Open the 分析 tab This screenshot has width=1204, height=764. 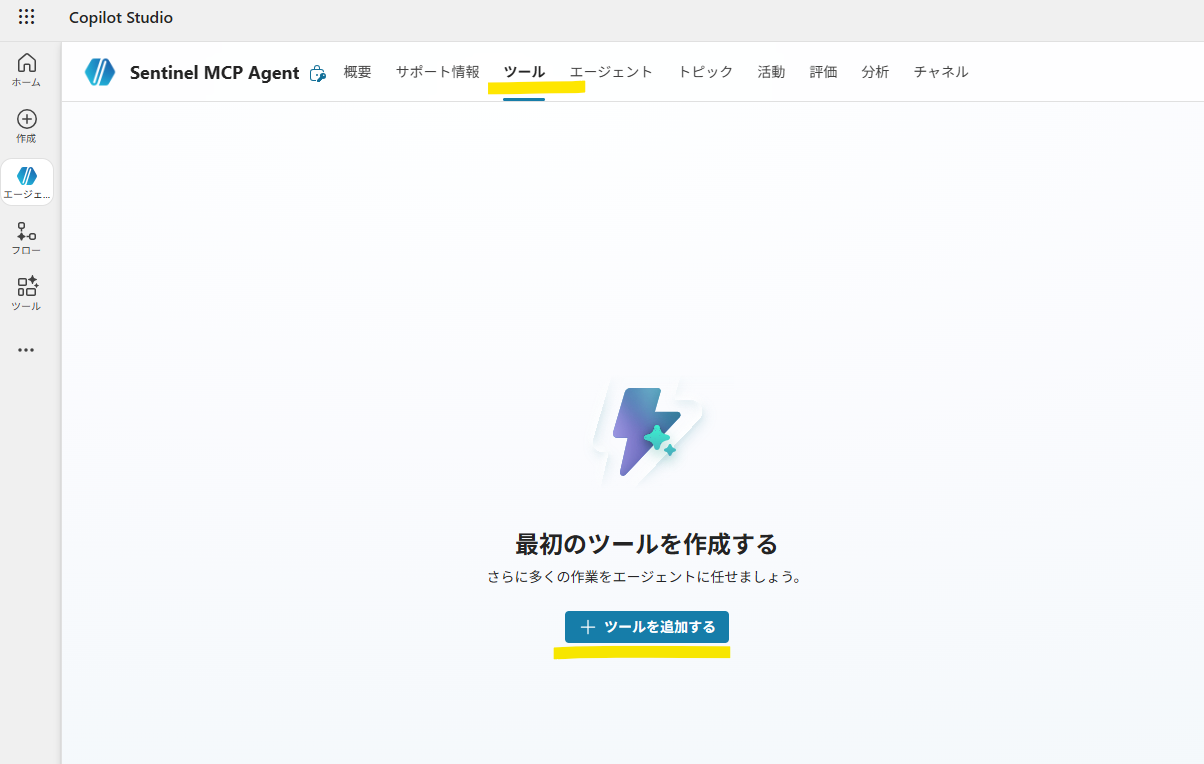click(x=875, y=72)
